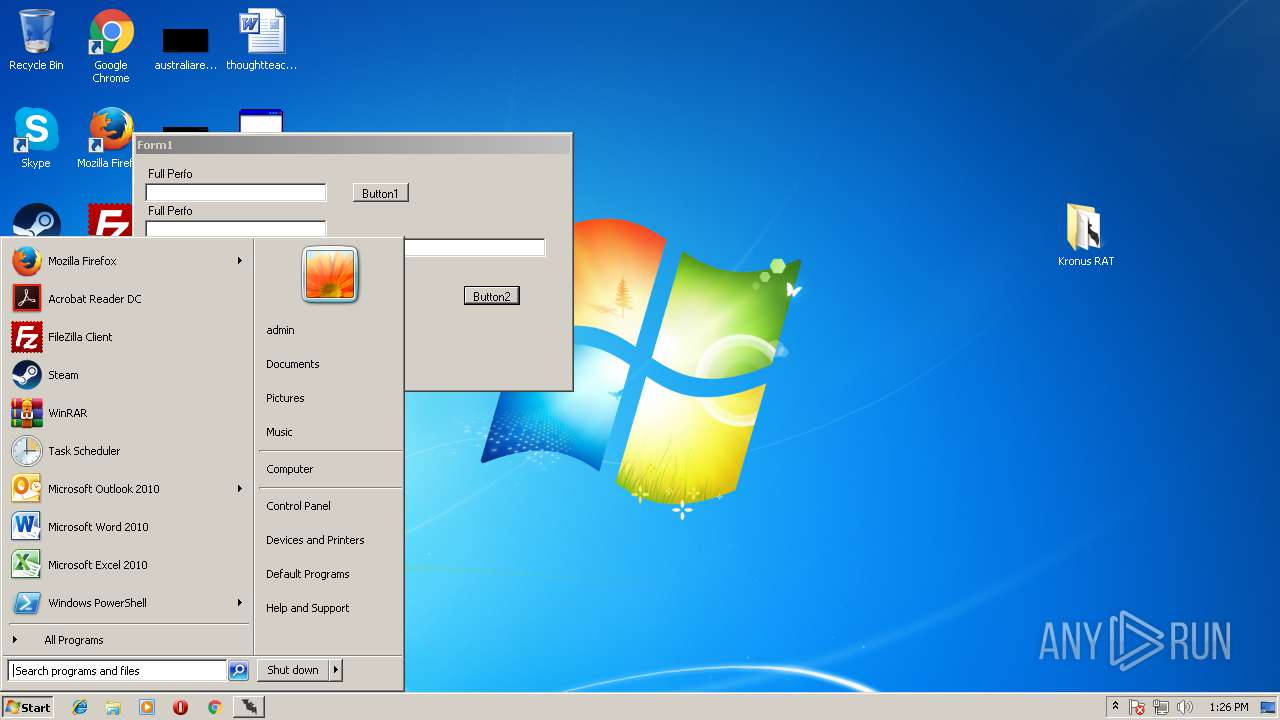Click Button1 in Form1 window

click(380, 193)
